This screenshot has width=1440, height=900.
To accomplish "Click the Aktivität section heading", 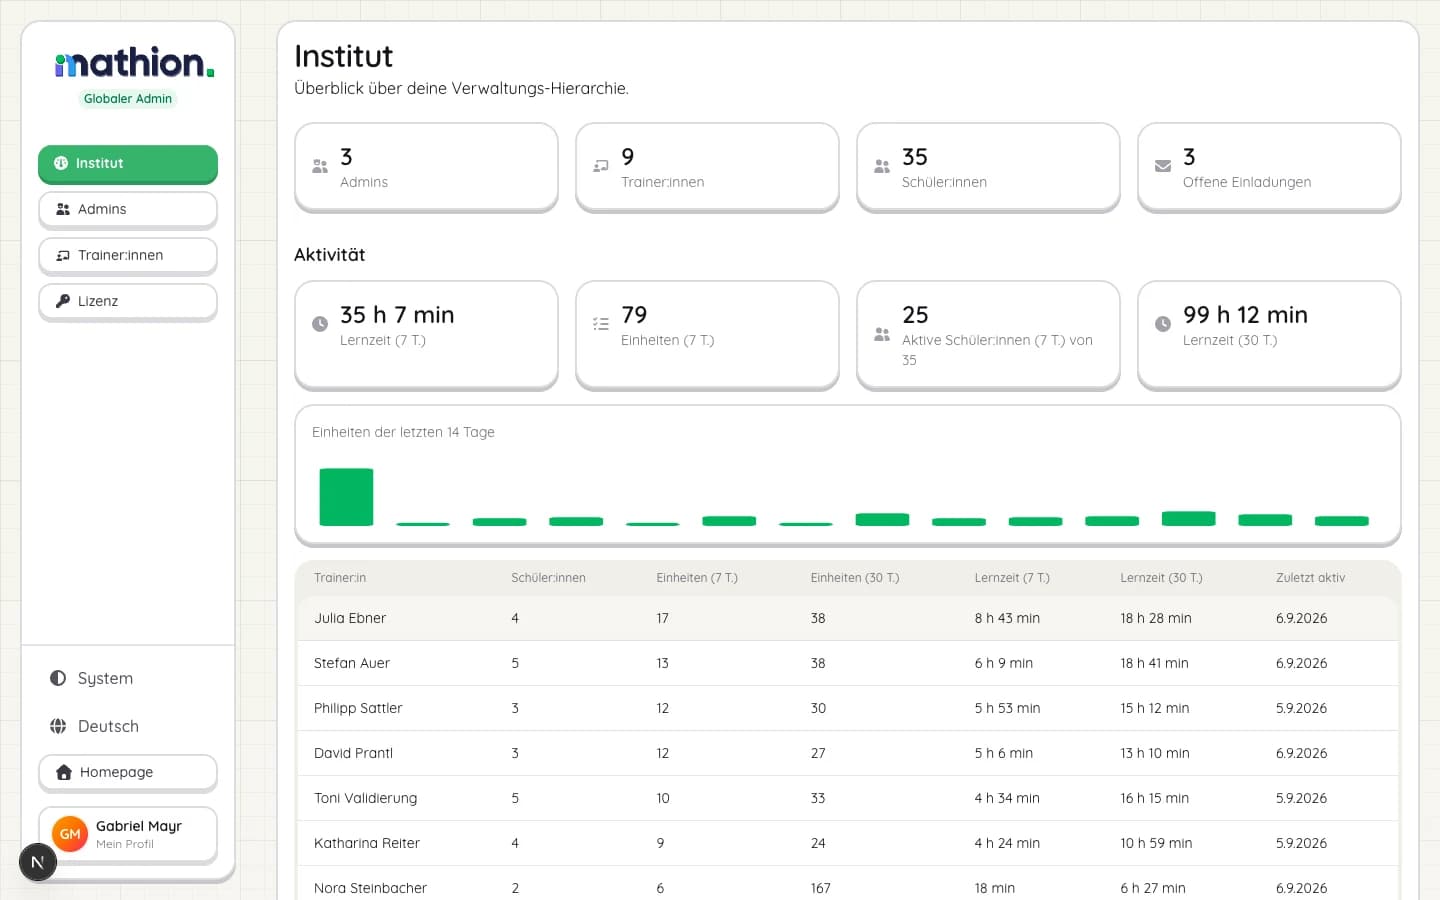I will [329, 254].
